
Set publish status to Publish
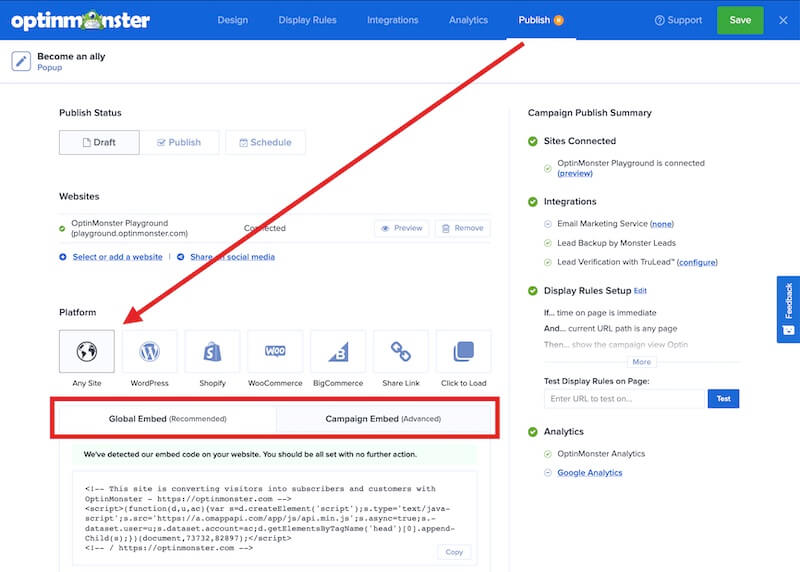click(x=179, y=142)
